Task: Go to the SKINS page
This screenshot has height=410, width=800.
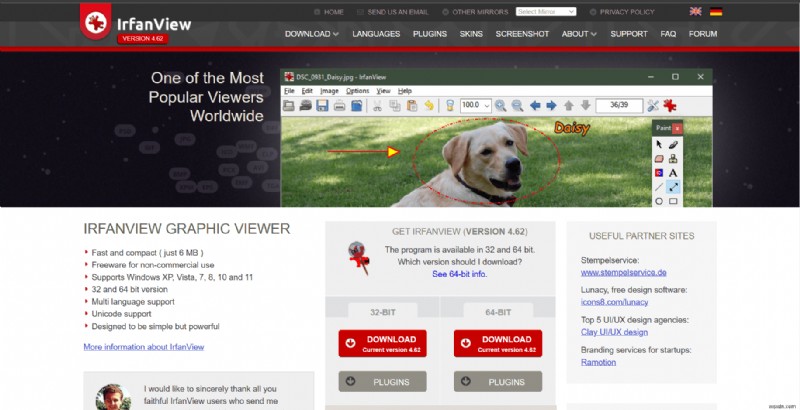Action: tap(471, 34)
